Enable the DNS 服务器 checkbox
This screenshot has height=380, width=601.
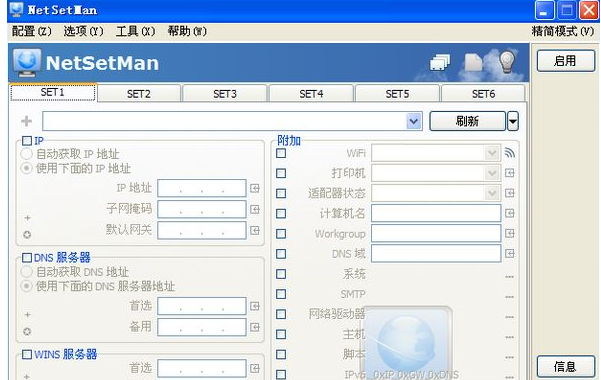click(x=27, y=257)
